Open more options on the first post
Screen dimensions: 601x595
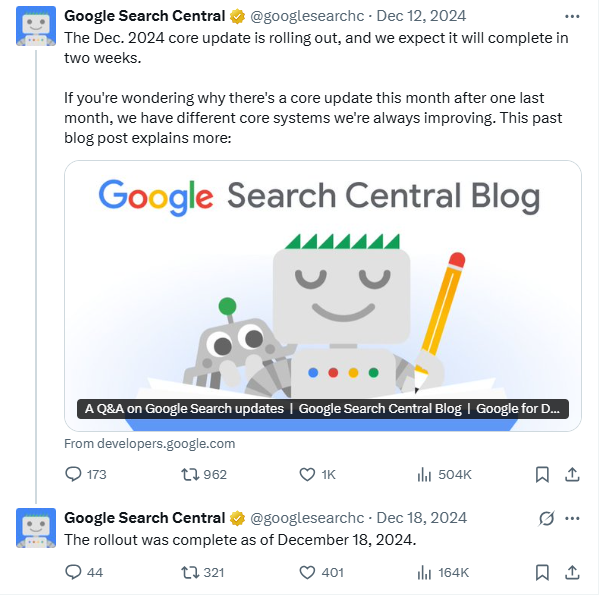pyautogui.click(x=572, y=17)
